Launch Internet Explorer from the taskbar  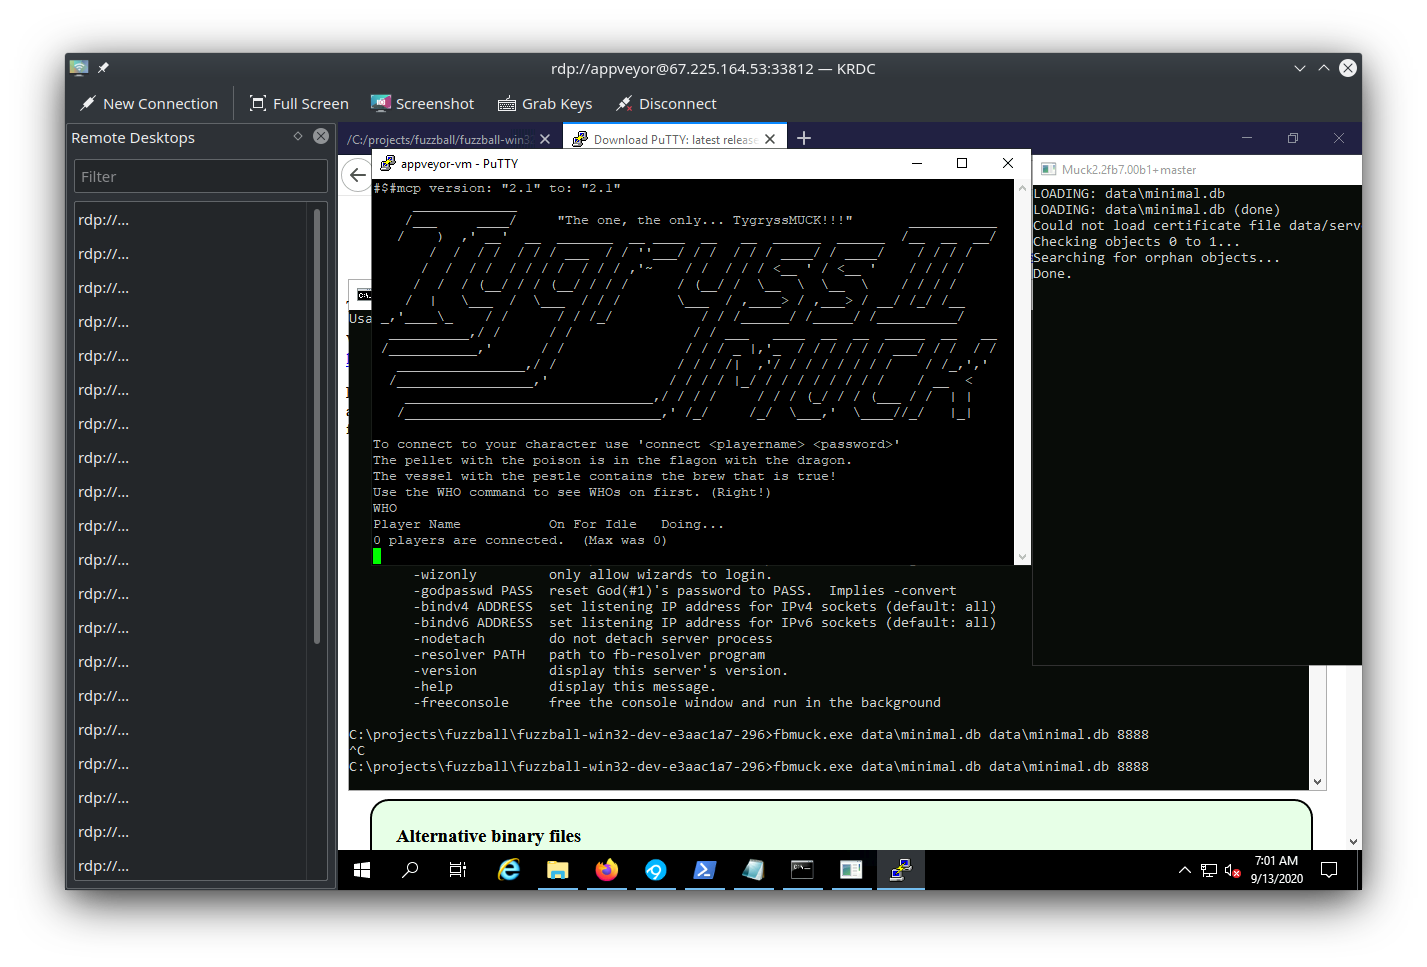509,870
